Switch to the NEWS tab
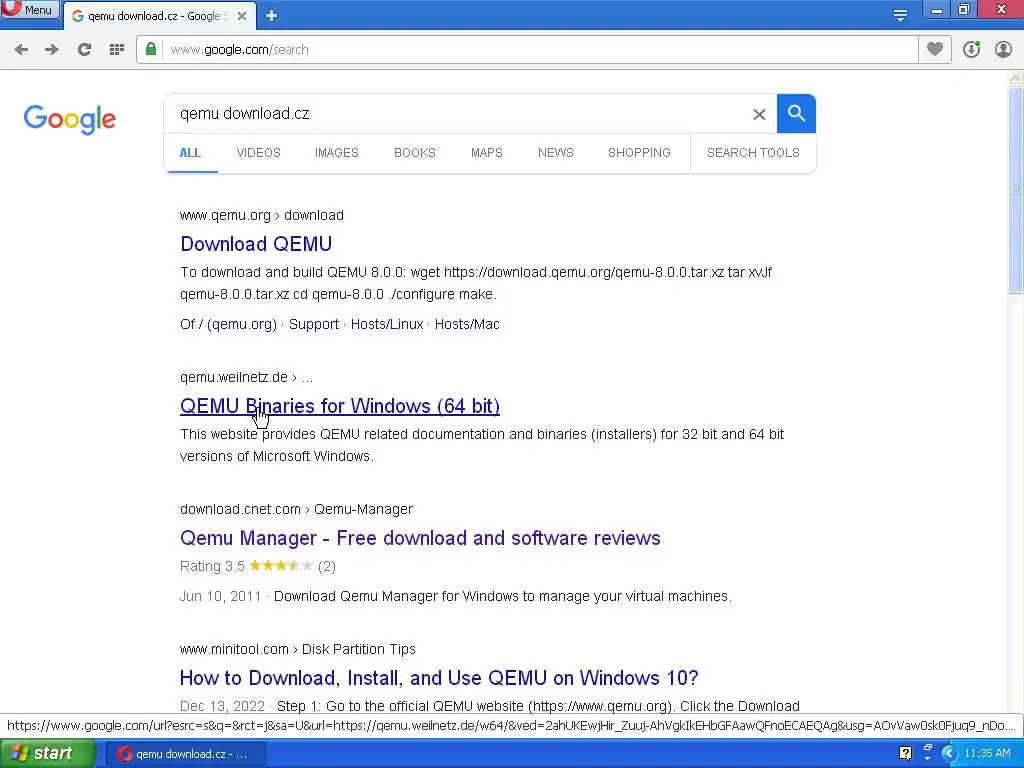This screenshot has width=1024, height=768. click(x=556, y=153)
